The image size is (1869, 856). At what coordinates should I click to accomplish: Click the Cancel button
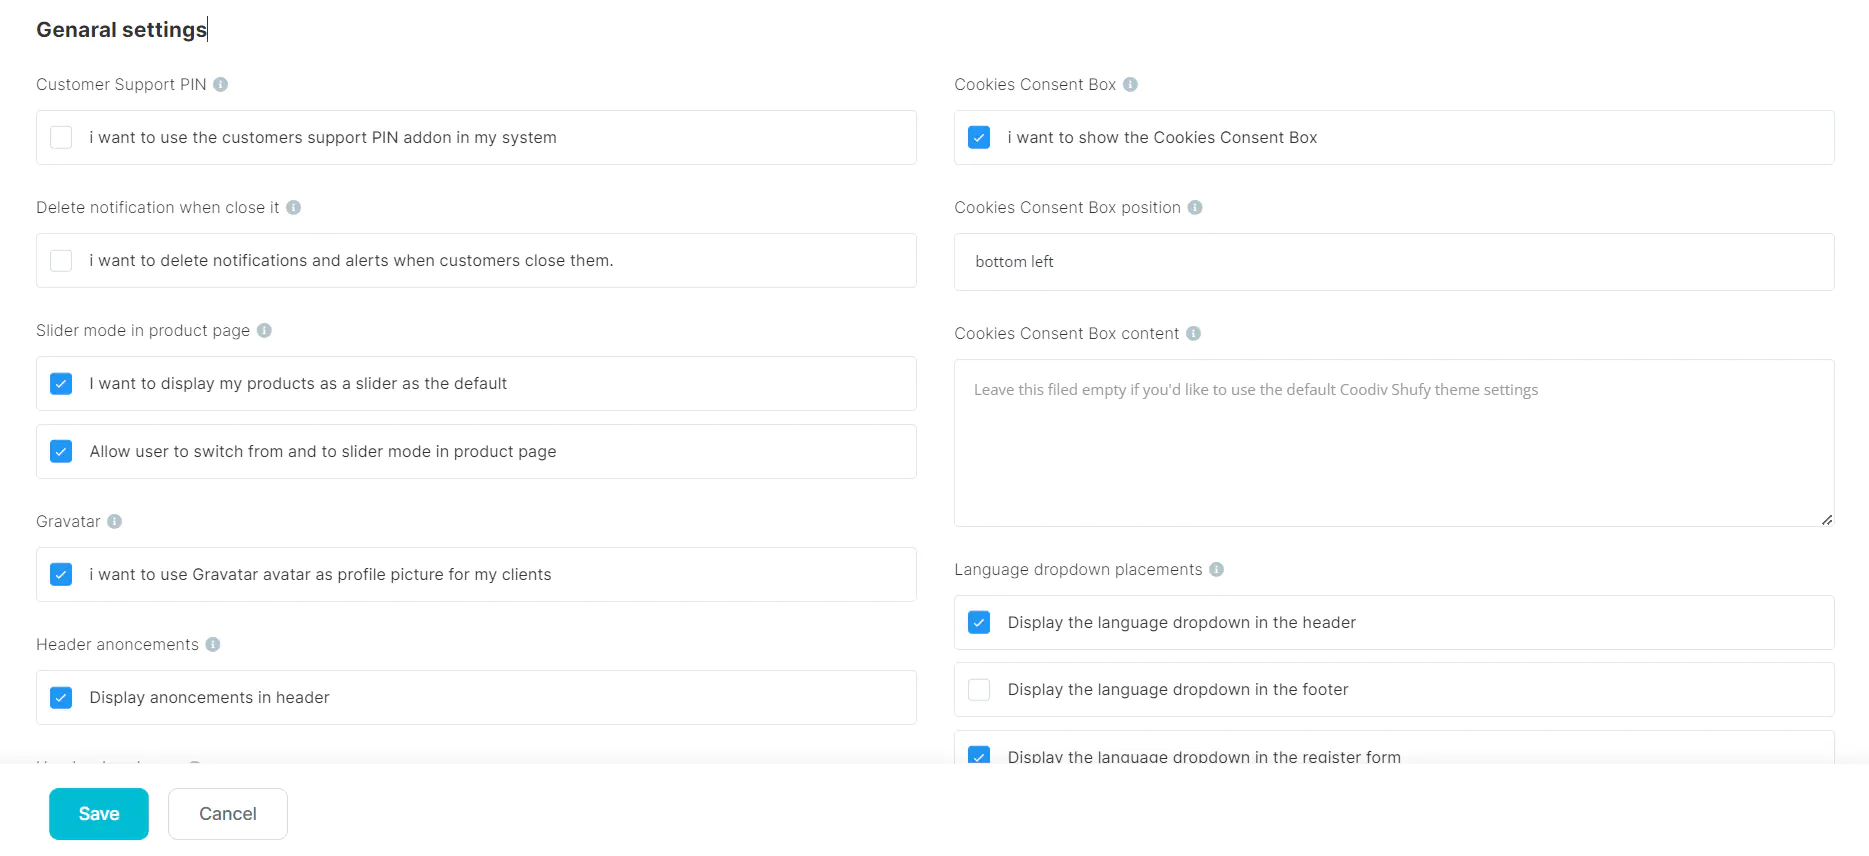pyautogui.click(x=228, y=814)
